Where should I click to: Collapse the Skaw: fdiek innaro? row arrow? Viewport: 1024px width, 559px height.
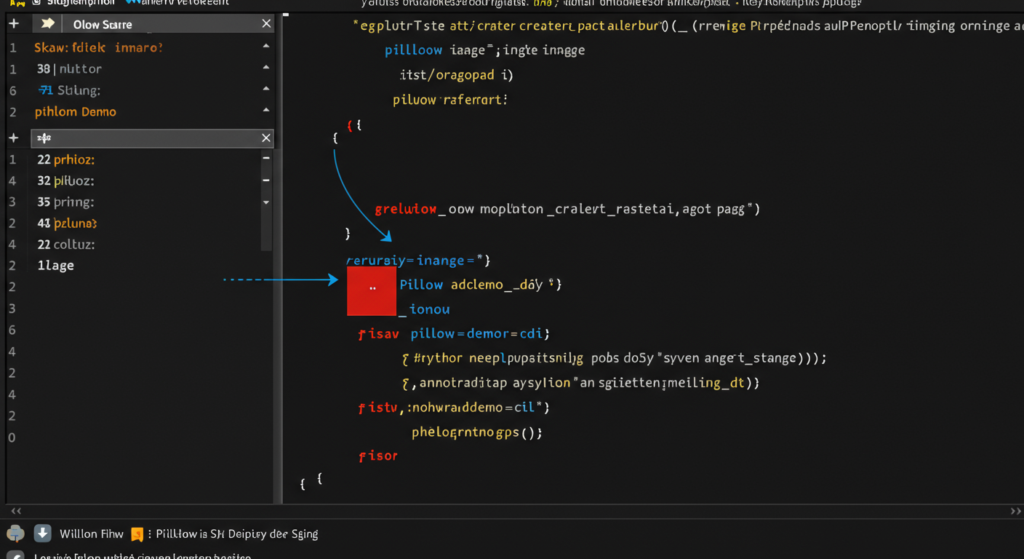(266, 46)
